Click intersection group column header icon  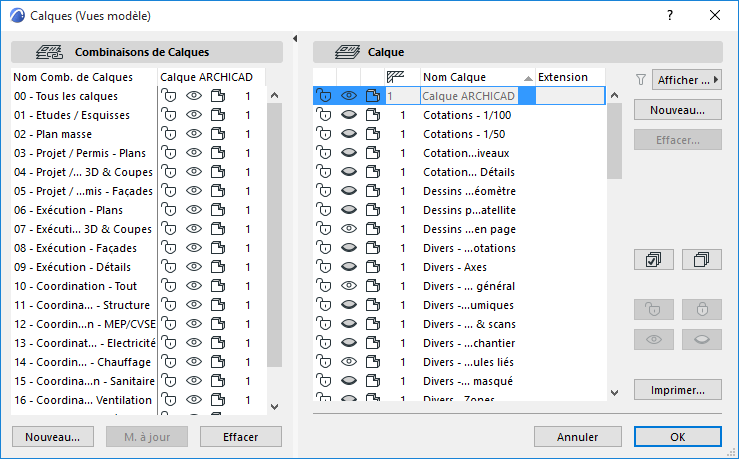point(395,77)
